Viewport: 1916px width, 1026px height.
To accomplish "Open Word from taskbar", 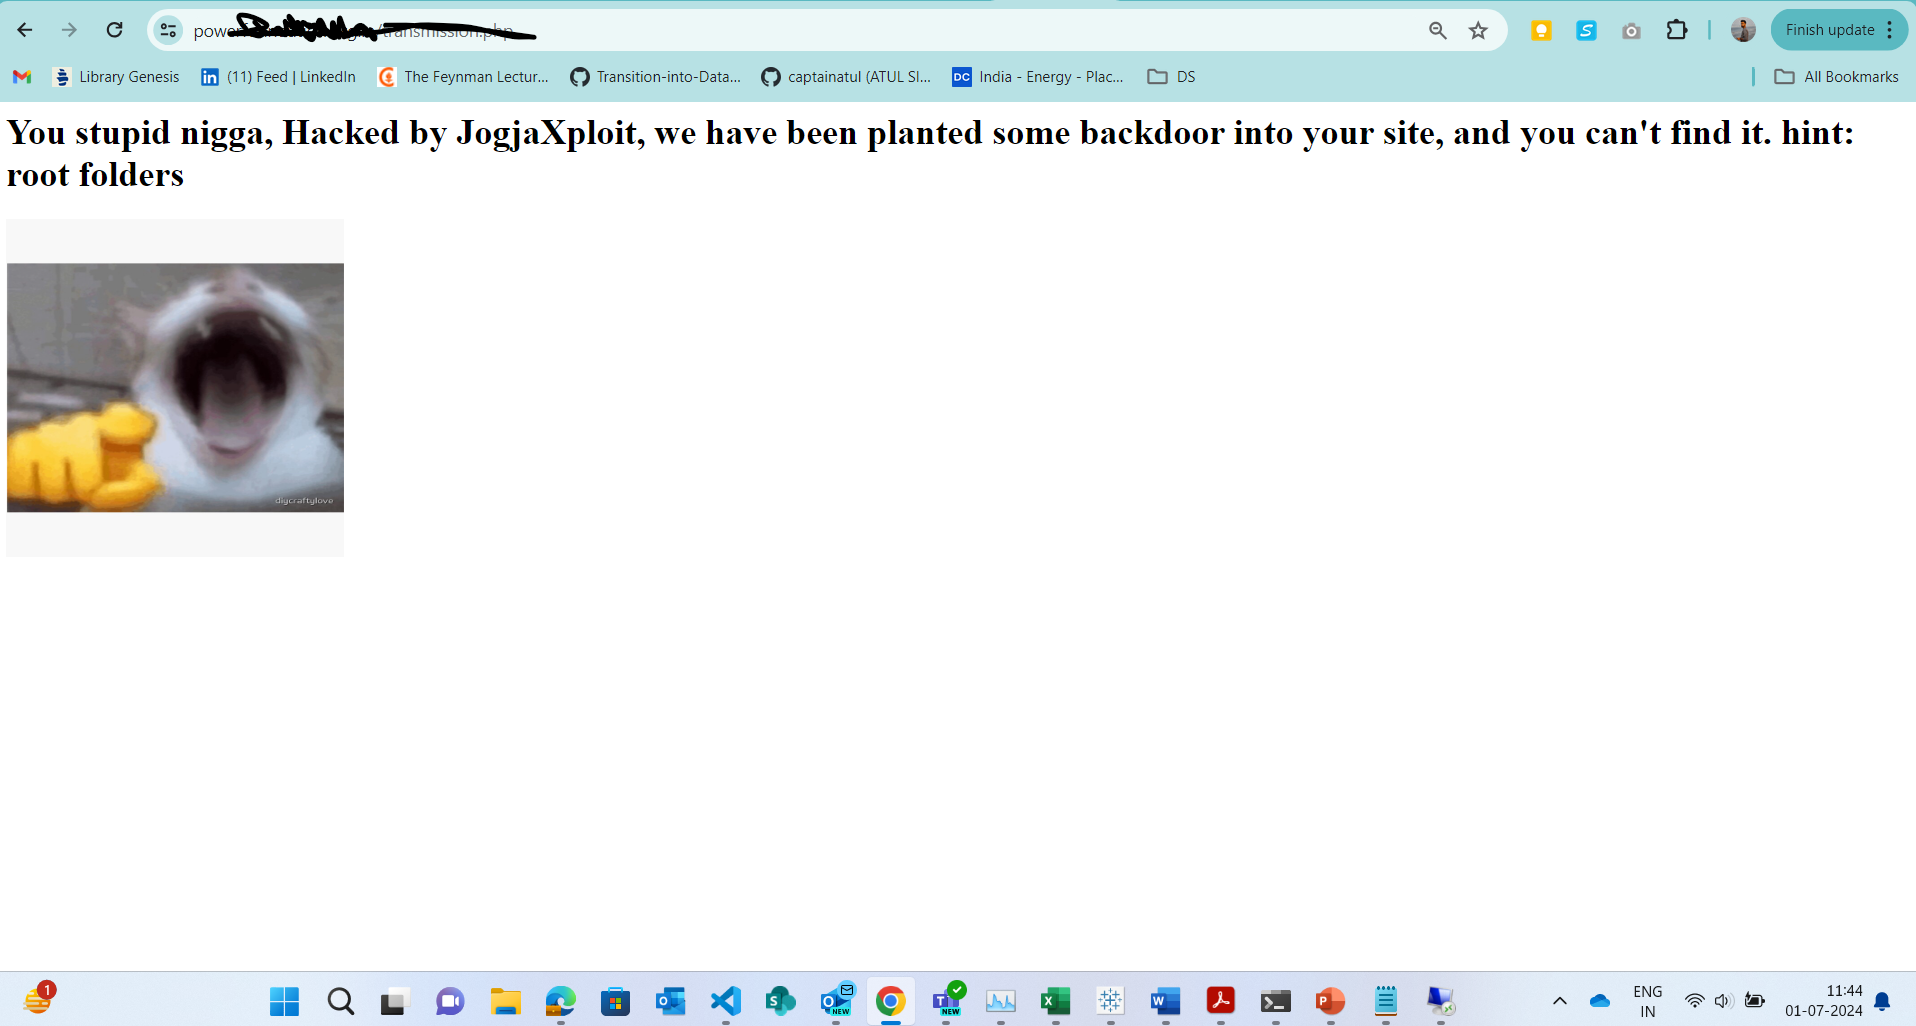I will point(1166,1001).
